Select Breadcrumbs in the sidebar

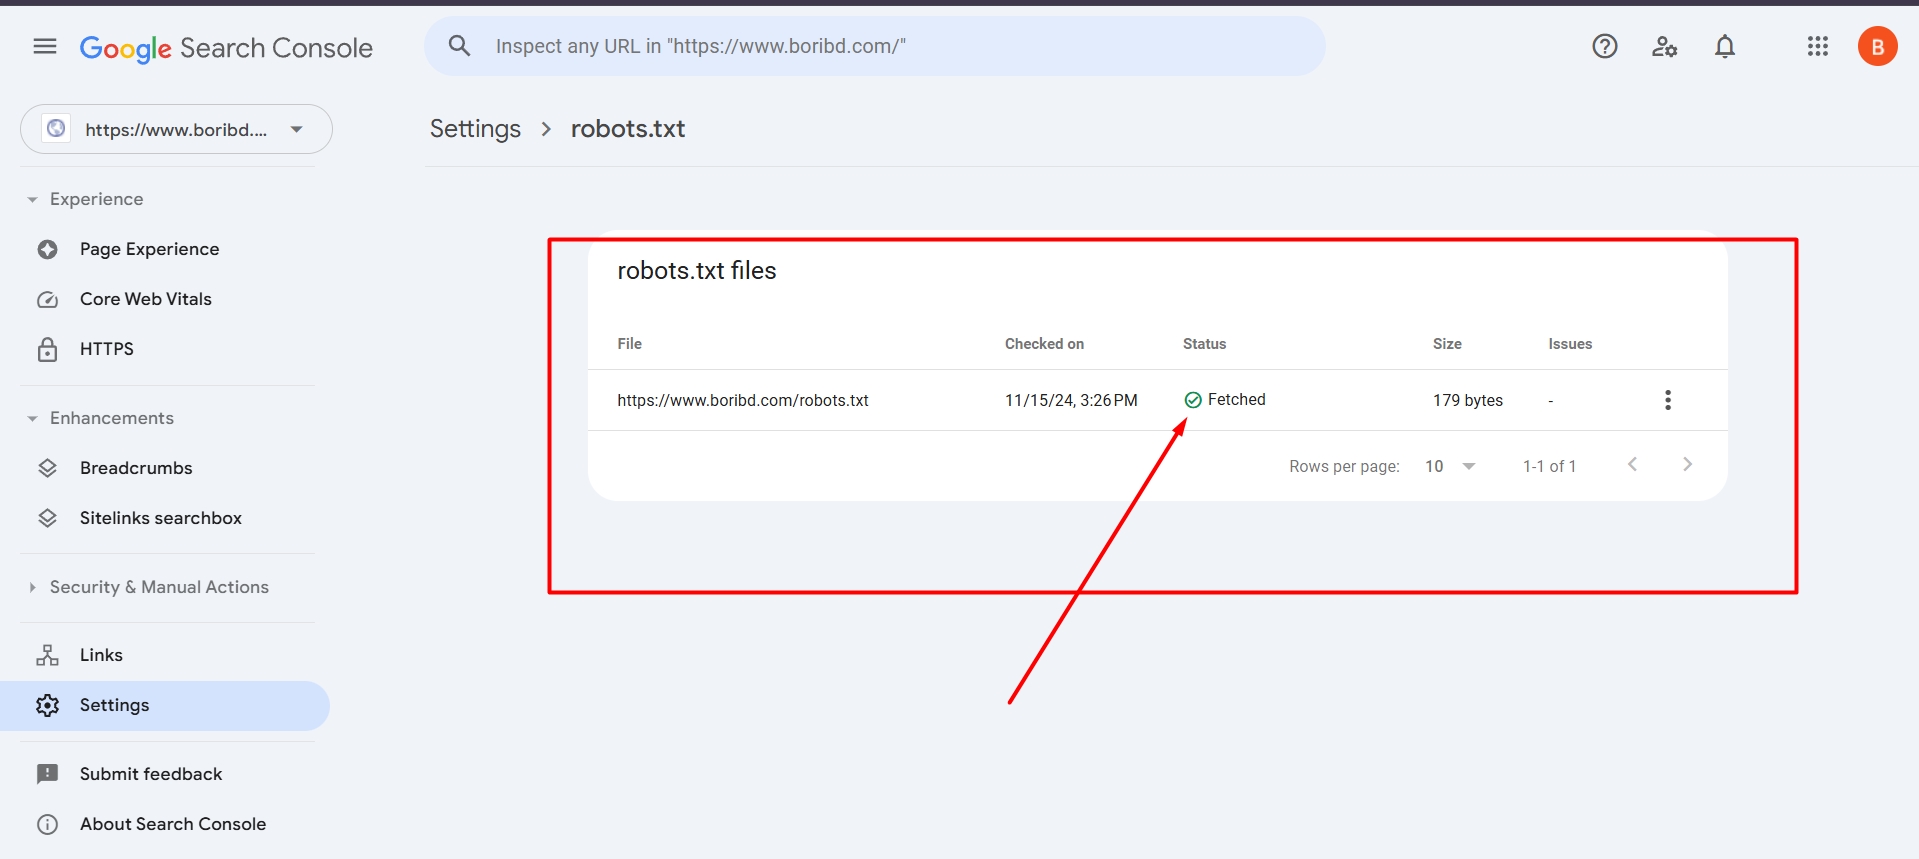click(x=136, y=468)
